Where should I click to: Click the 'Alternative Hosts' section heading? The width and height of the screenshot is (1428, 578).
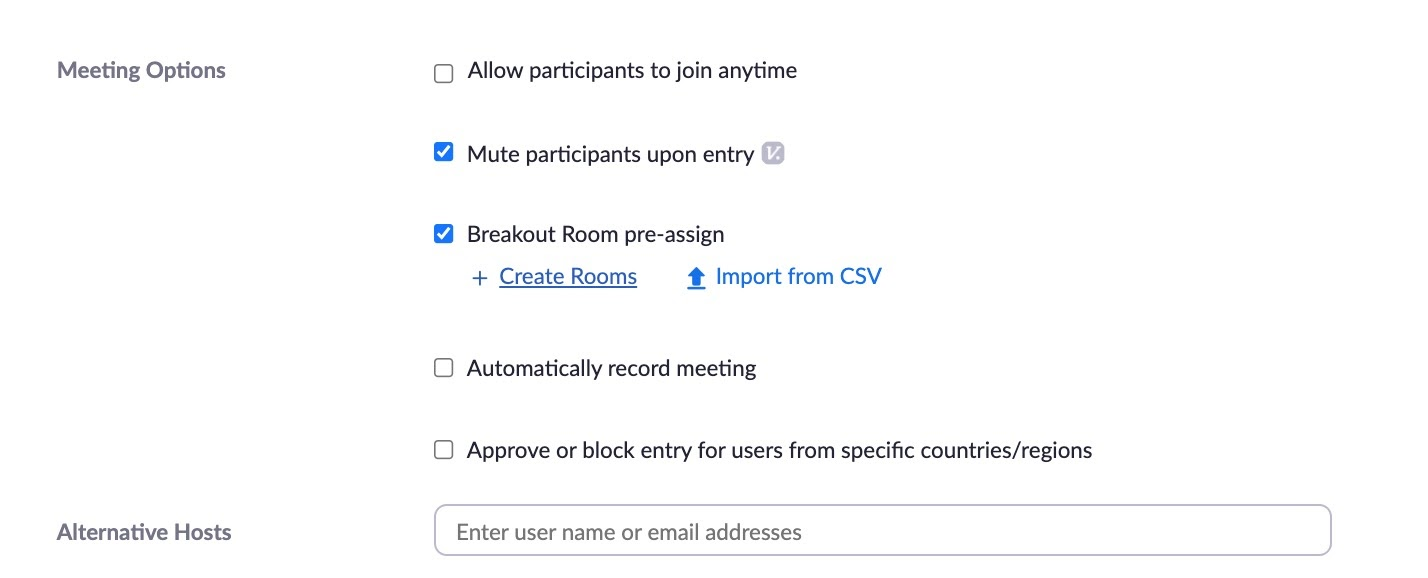click(144, 532)
